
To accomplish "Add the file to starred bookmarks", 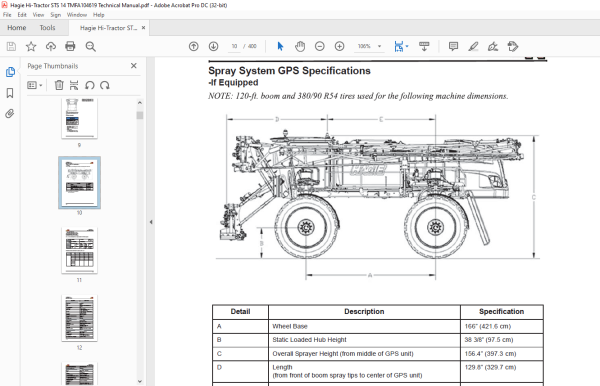I will click(x=31, y=46).
